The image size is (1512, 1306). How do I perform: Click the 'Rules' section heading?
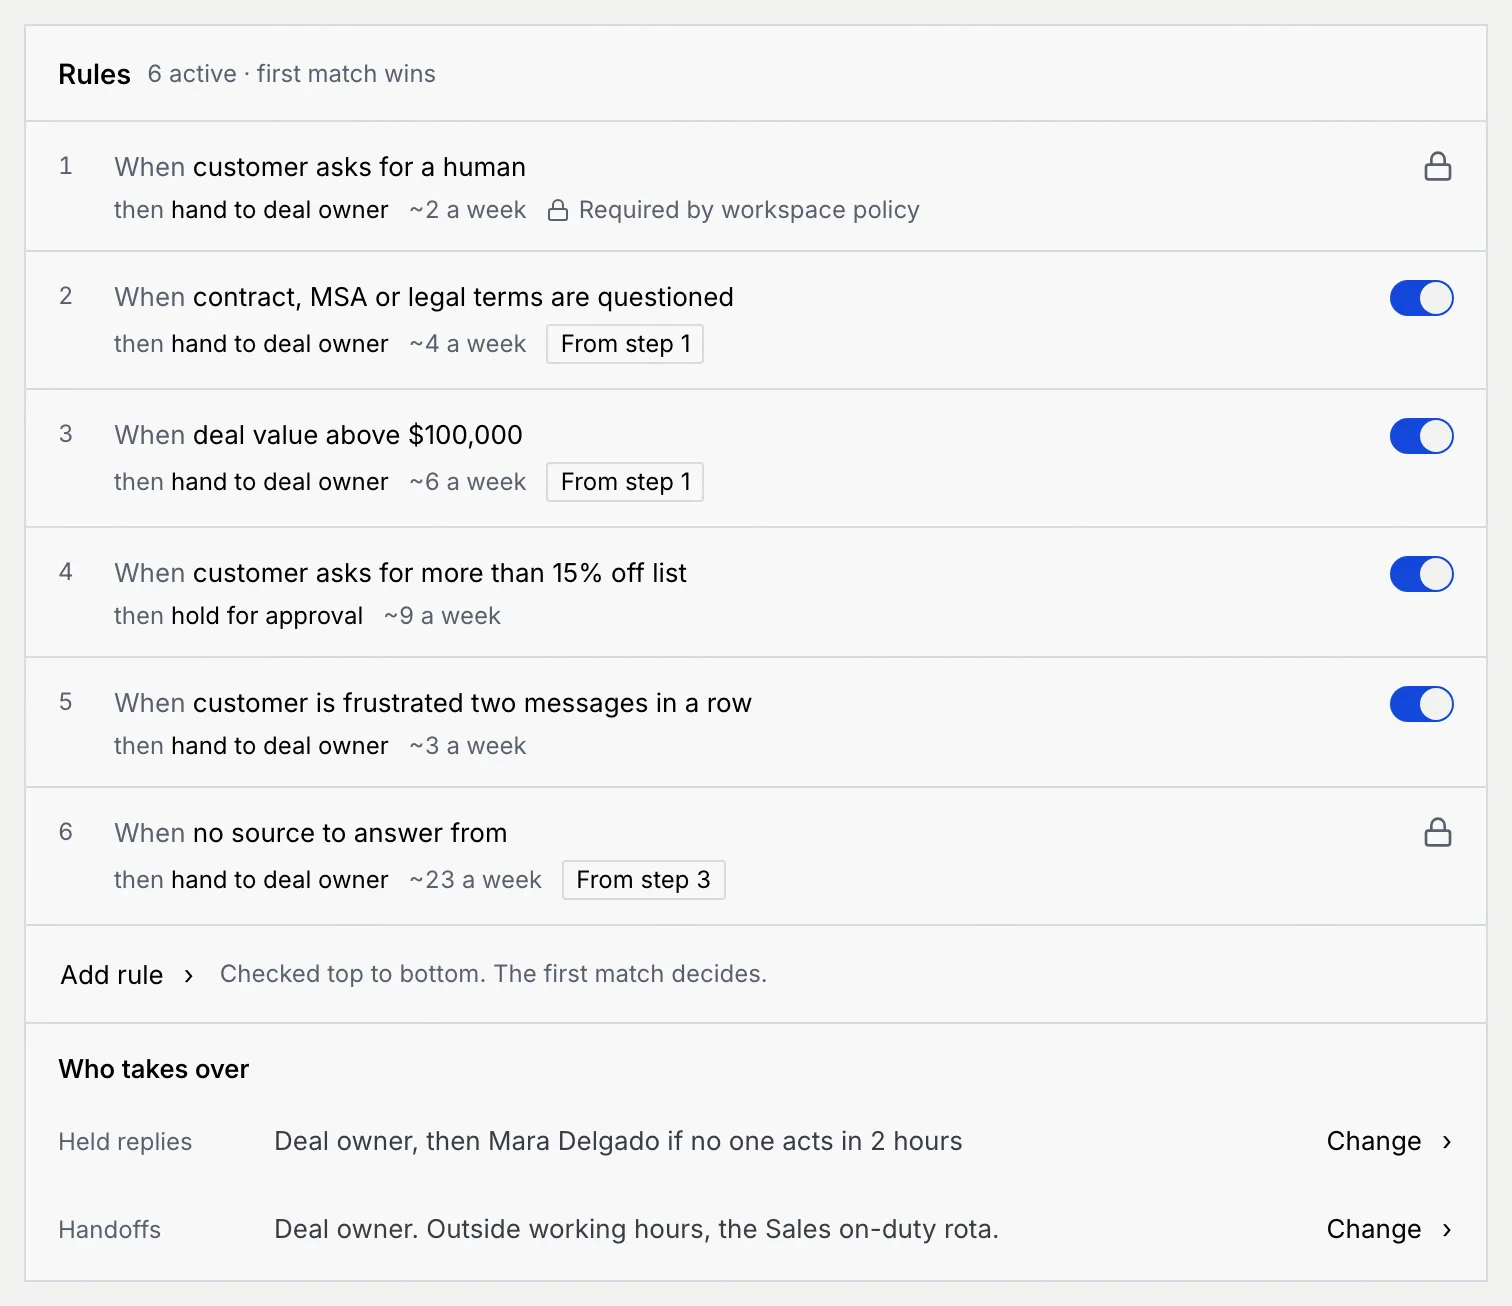click(95, 74)
